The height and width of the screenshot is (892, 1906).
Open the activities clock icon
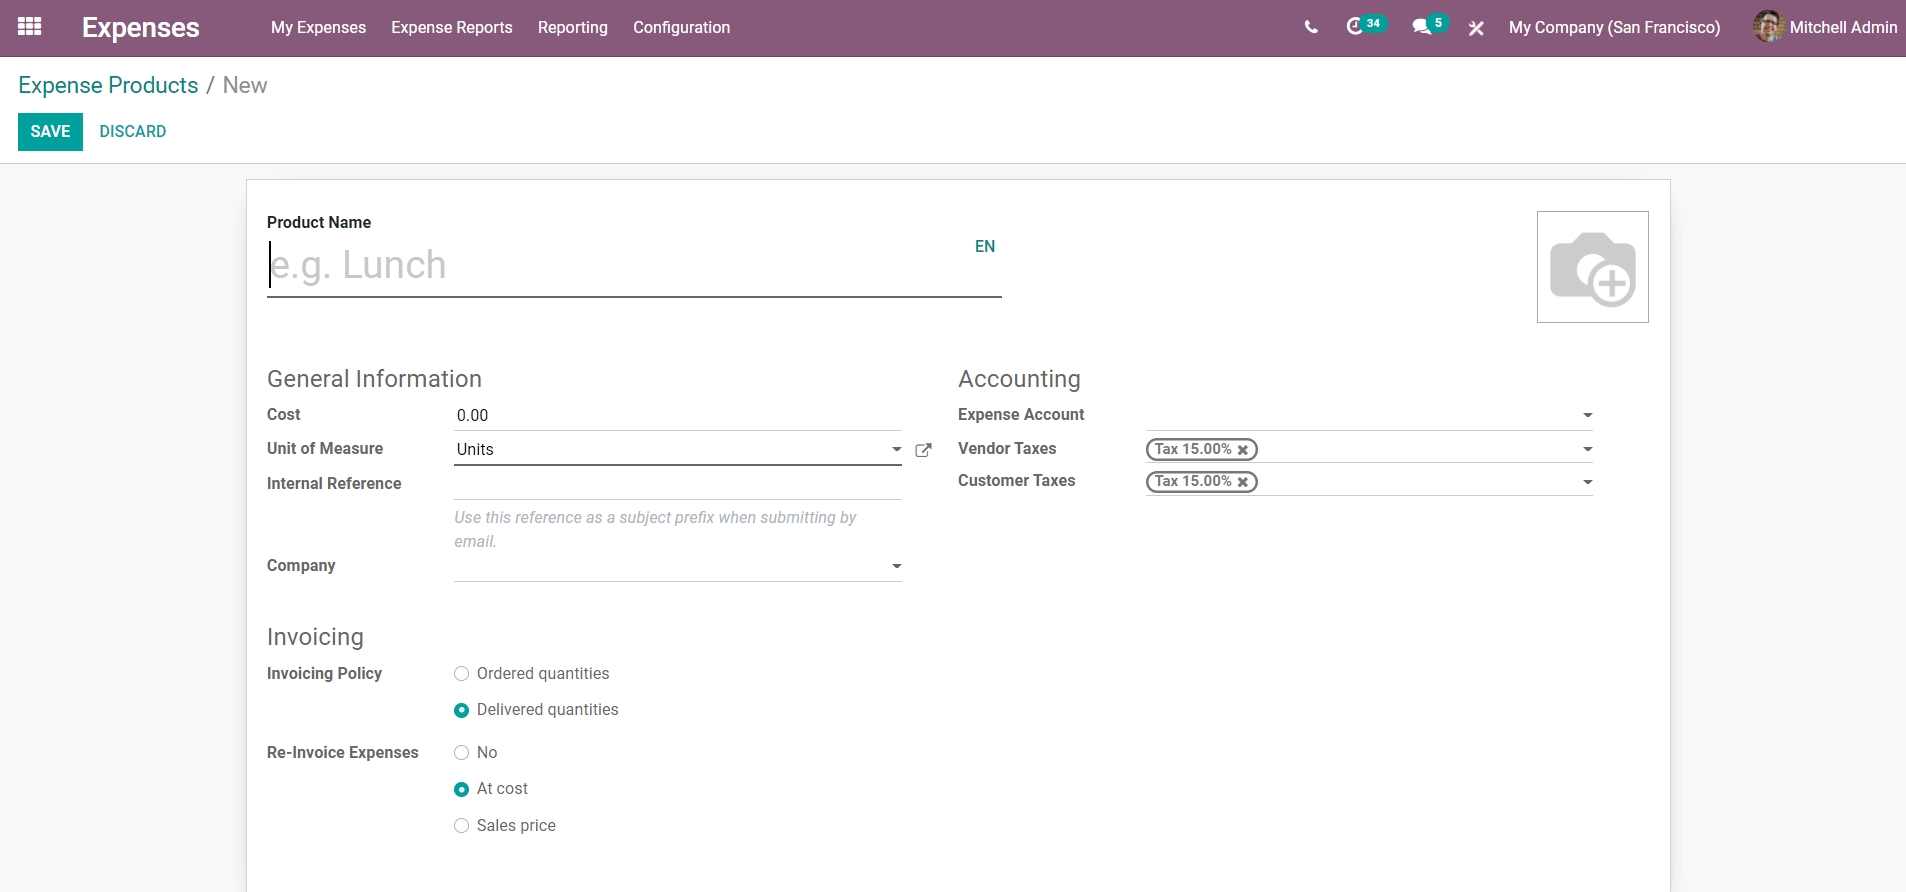pyautogui.click(x=1355, y=26)
